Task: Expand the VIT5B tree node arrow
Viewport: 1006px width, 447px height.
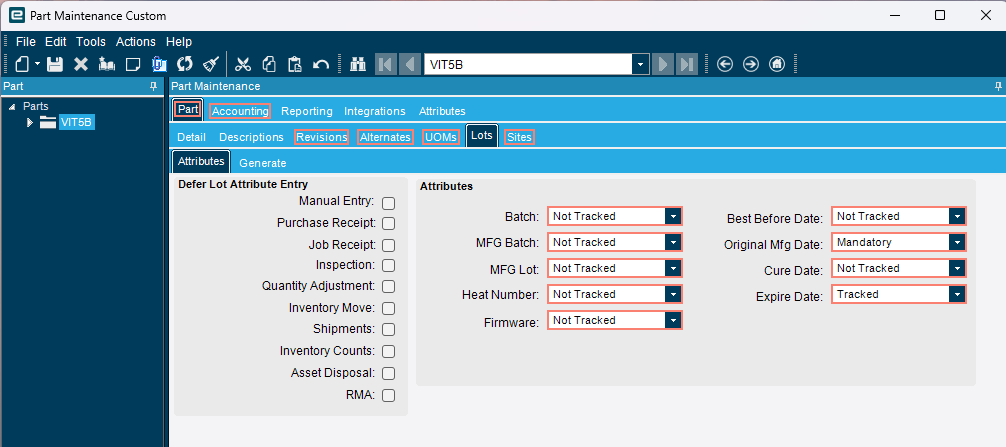Action: point(30,122)
